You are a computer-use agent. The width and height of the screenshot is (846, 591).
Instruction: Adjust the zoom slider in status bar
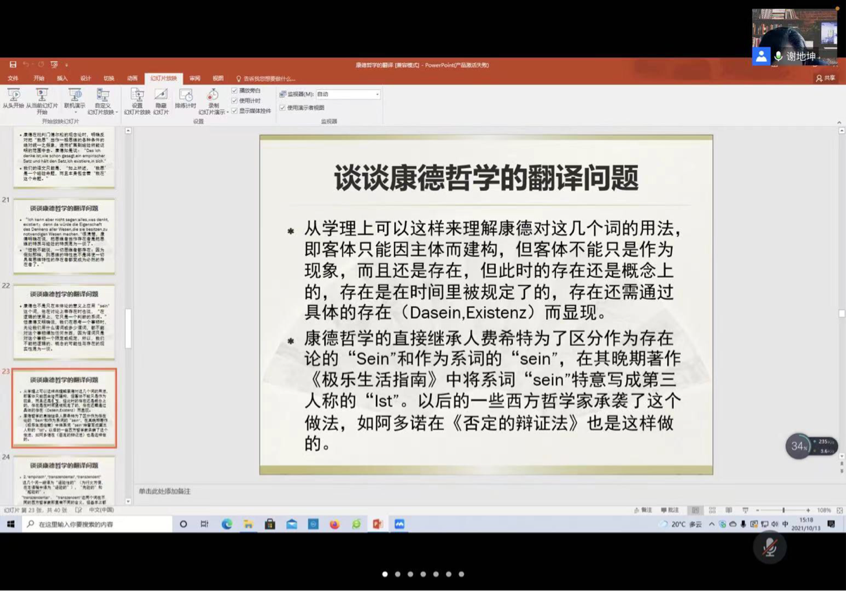click(x=783, y=510)
